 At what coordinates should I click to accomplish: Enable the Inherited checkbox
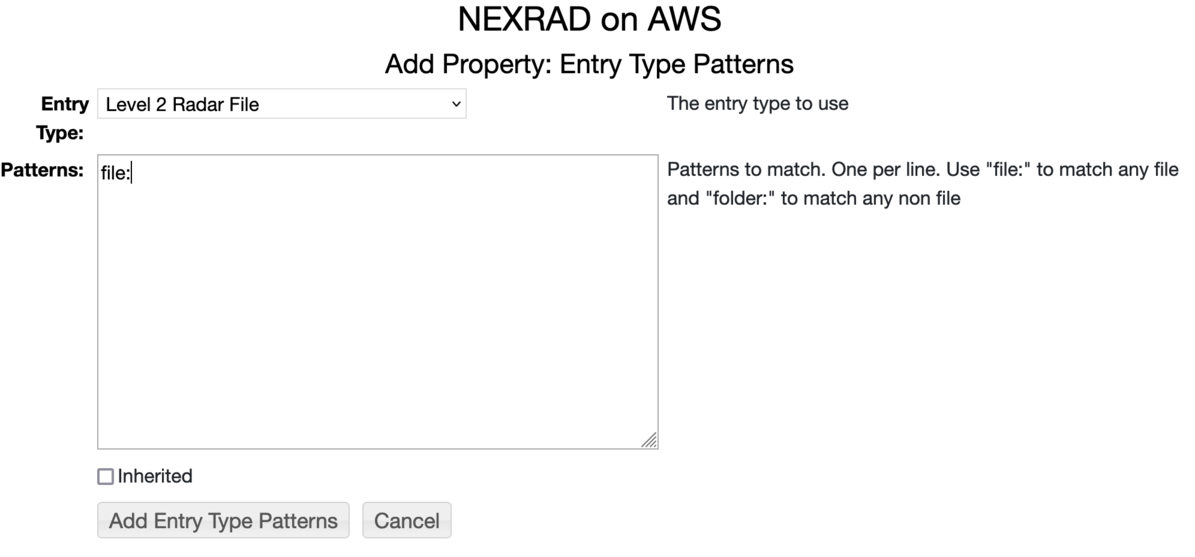coord(105,477)
